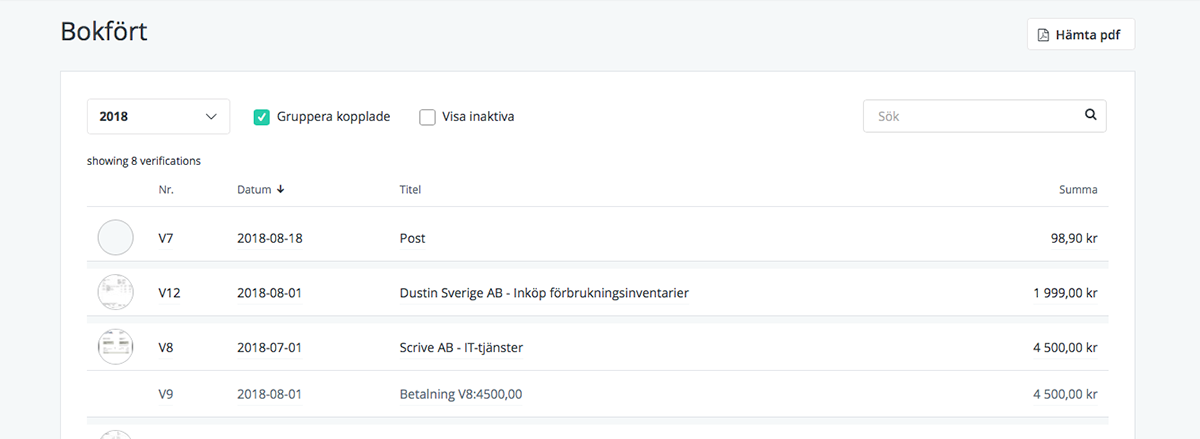The image size is (1200, 439).
Task: Sort by the Titel column header
Action: [x=410, y=189]
